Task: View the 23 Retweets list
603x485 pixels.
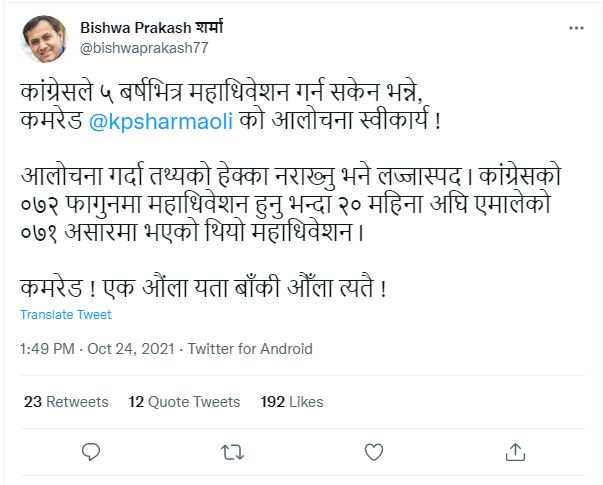Action: pyautogui.click(x=66, y=401)
